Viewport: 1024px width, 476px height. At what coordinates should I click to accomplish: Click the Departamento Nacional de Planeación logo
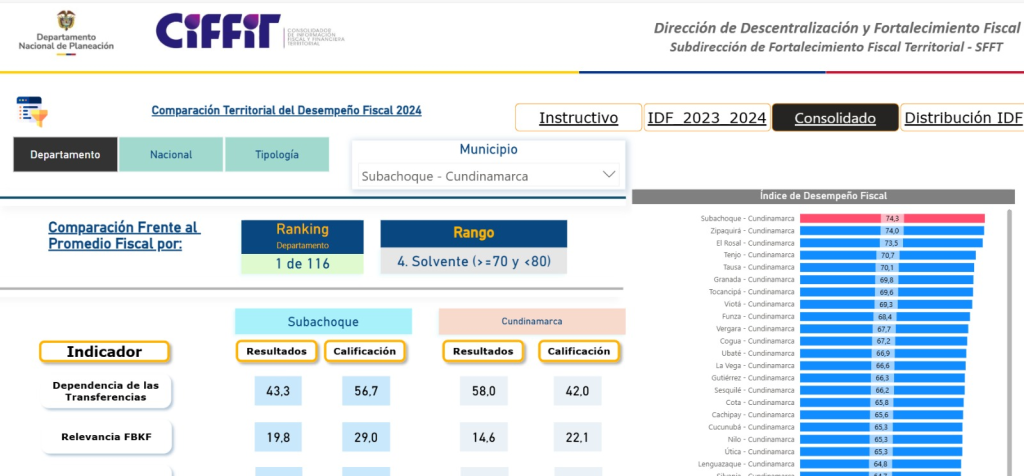[66, 32]
